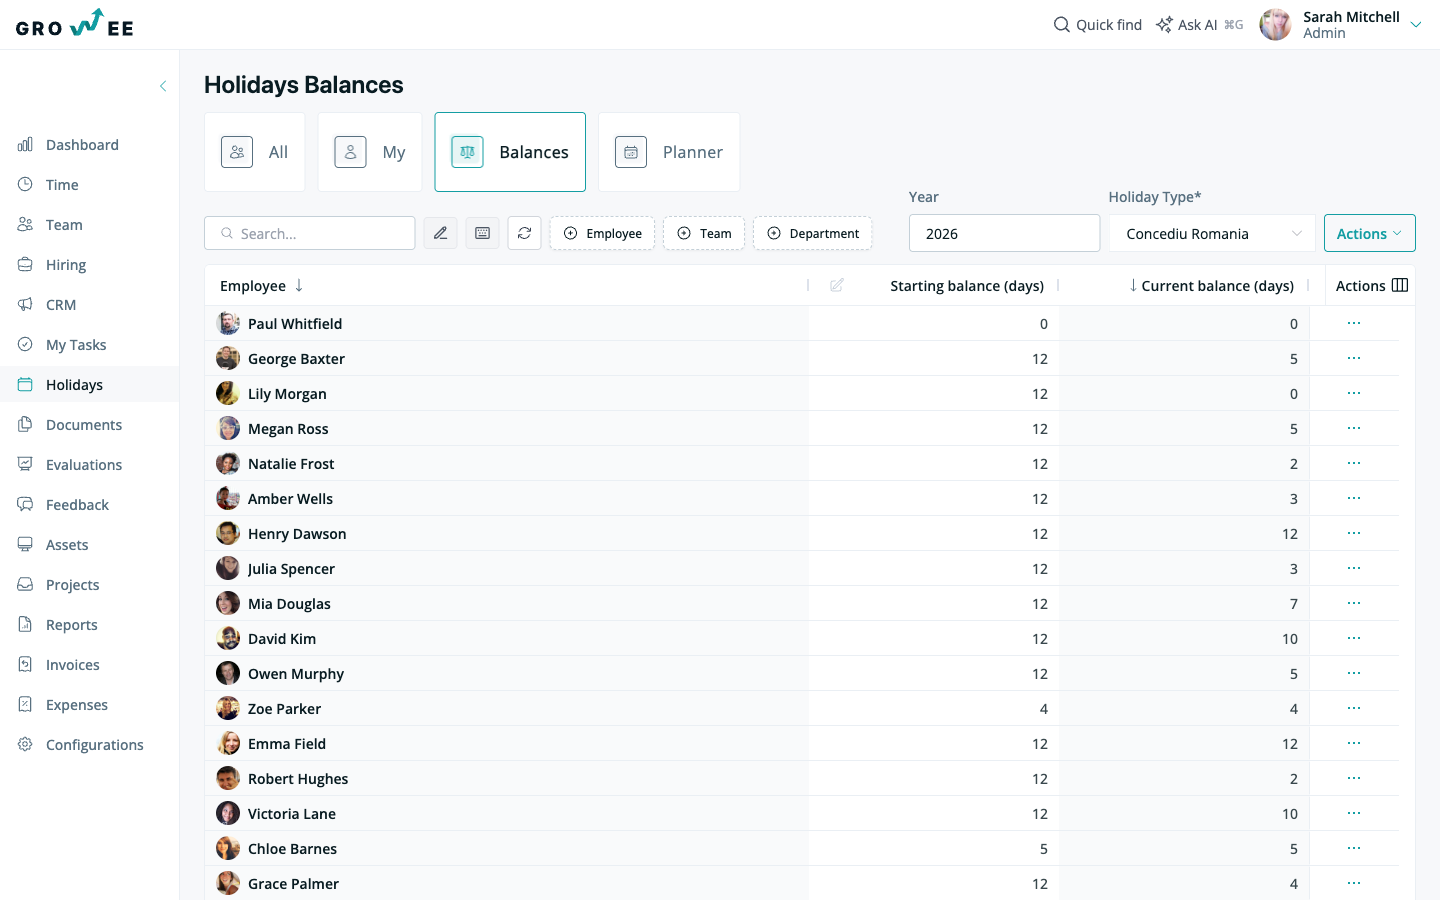Add an Employee filter
The height and width of the screenshot is (900, 1440).
(x=603, y=233)
